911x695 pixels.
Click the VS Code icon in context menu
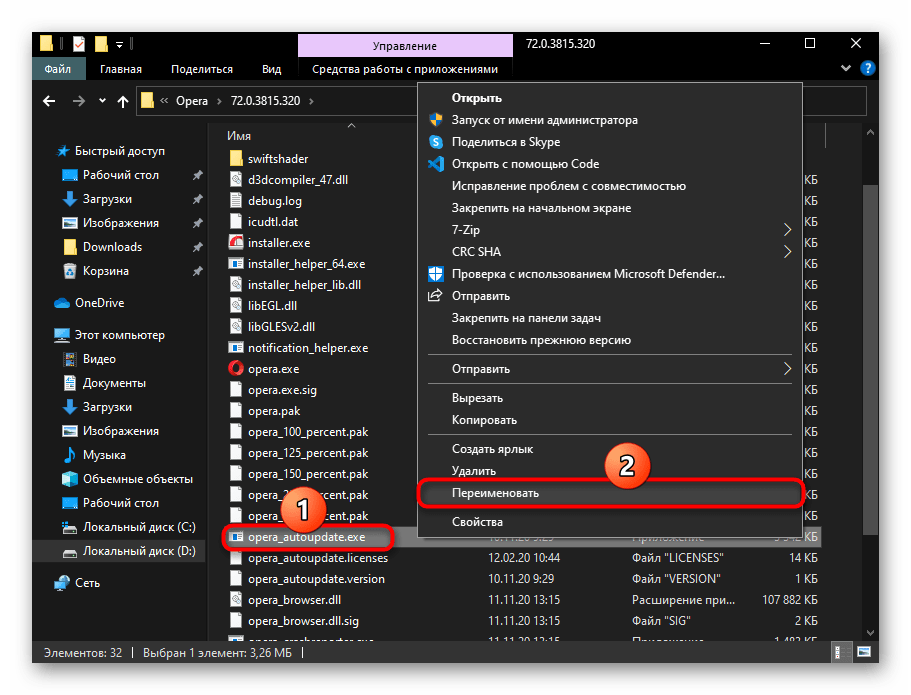[x=436, y=164]
